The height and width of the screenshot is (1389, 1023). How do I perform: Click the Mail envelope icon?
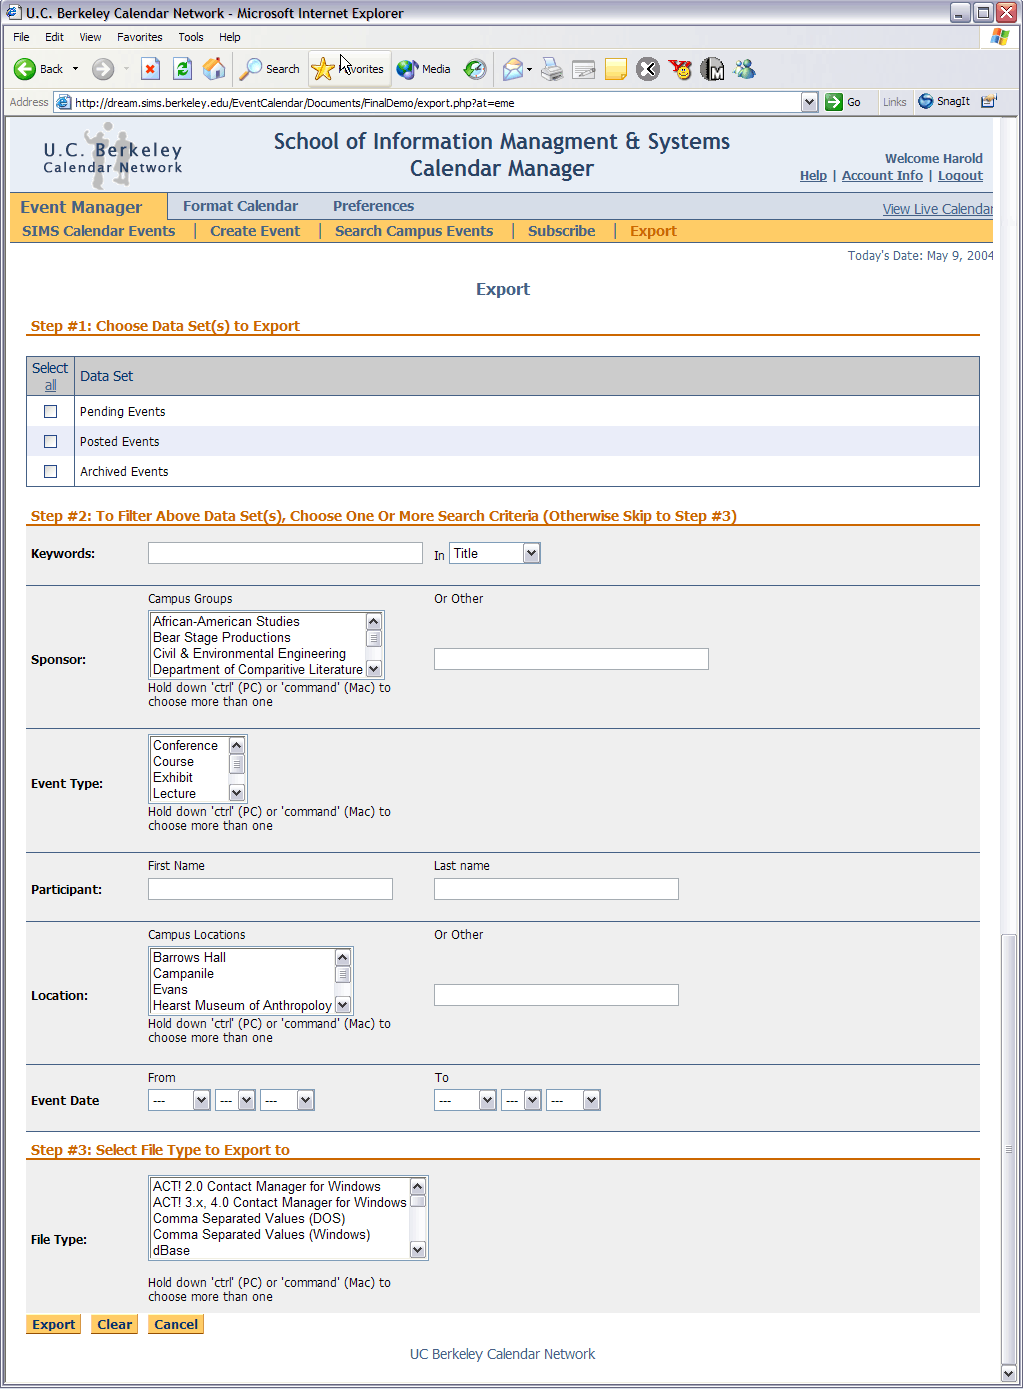pos(513,69)
